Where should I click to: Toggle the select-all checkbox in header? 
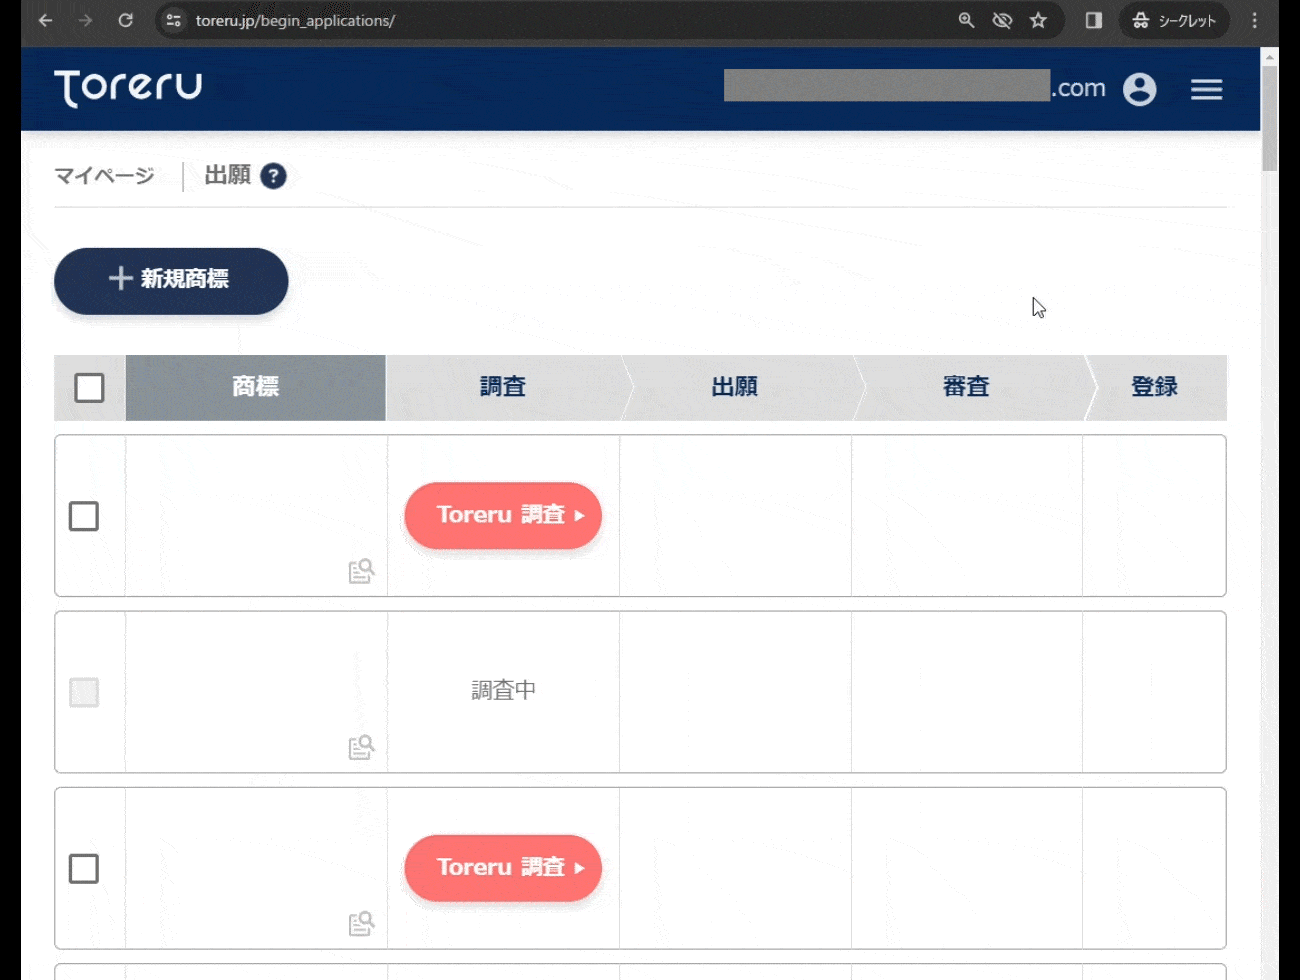point(90,388)
